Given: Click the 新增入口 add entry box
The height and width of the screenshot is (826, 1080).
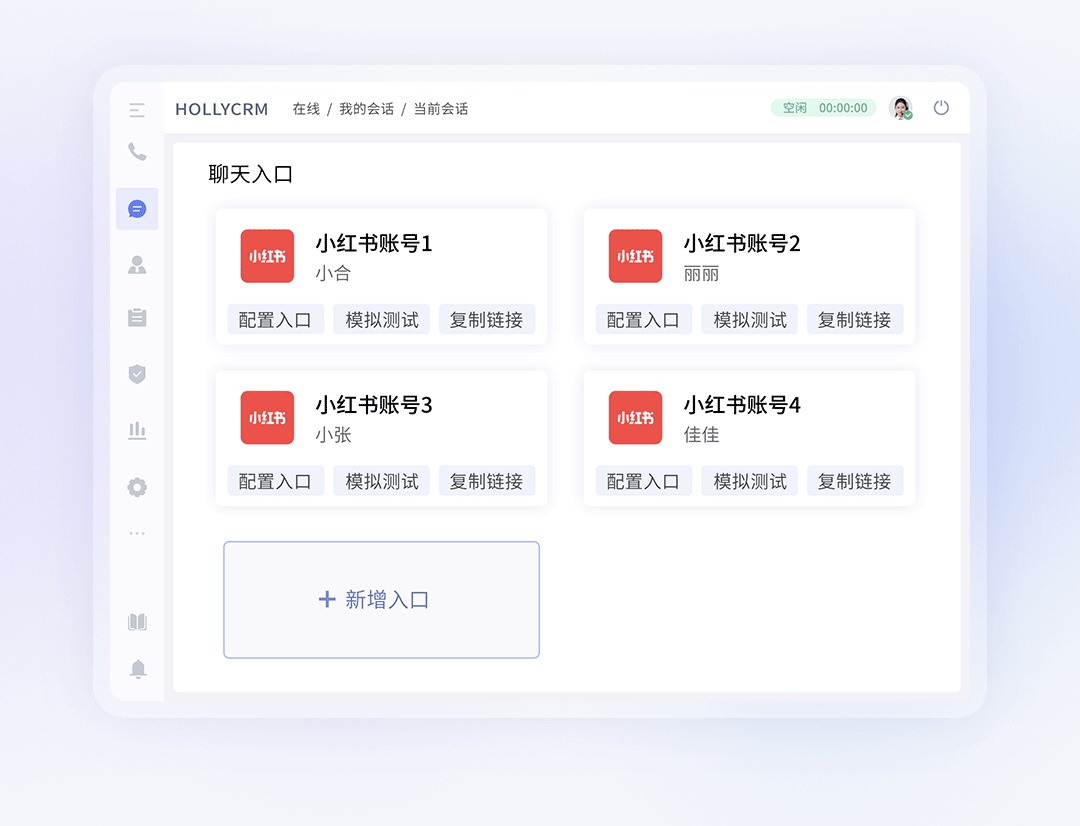Looking at the screenshot, I should (382, 600).
